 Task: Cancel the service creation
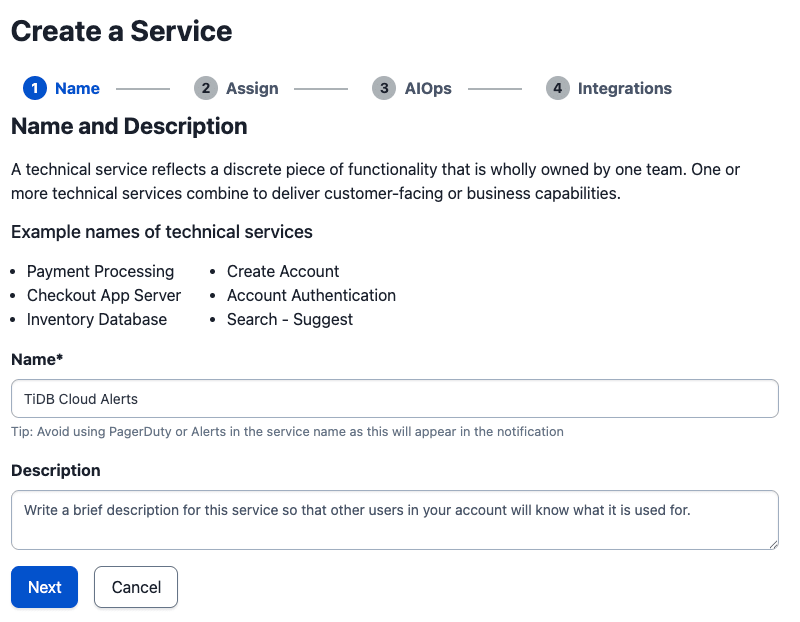pos(135,587)
